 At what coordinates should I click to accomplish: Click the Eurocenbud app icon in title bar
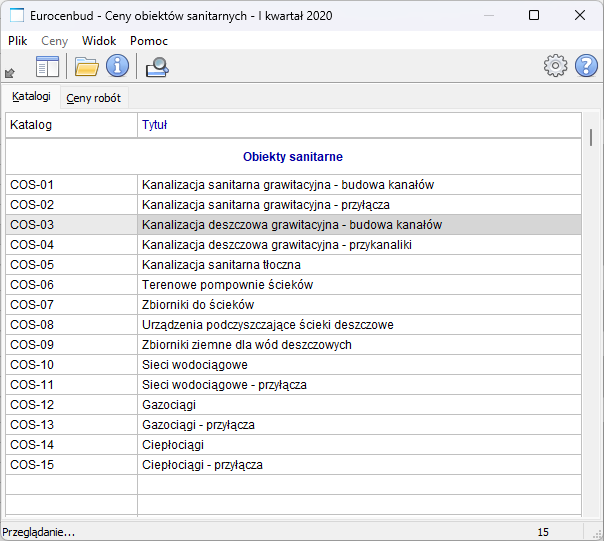tap(16, 16)
